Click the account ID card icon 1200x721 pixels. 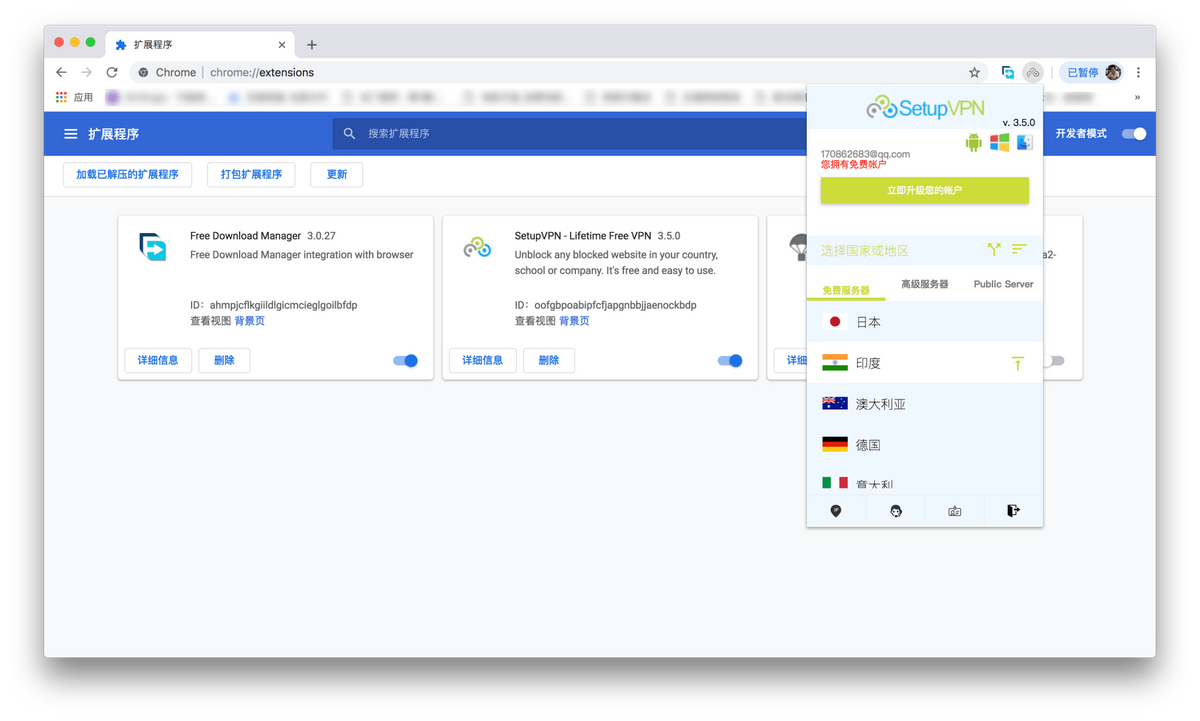pyautogui.click(x=955, y=511)
